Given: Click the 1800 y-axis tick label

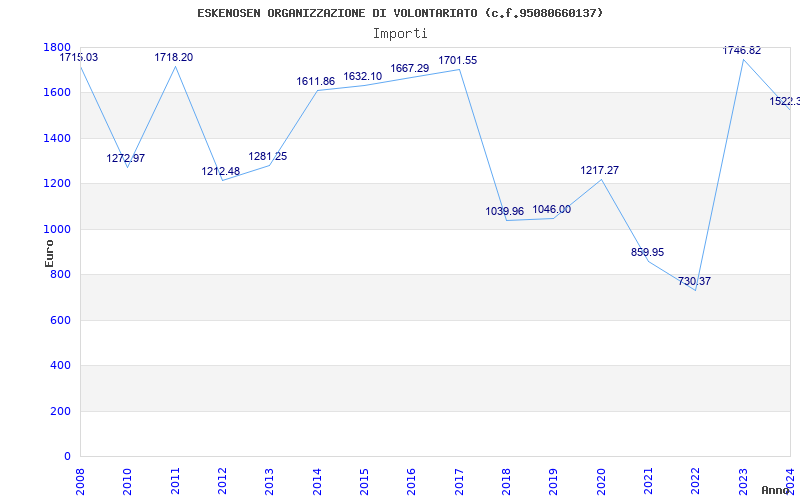Looking at the screenshot, I should point(57,47).
